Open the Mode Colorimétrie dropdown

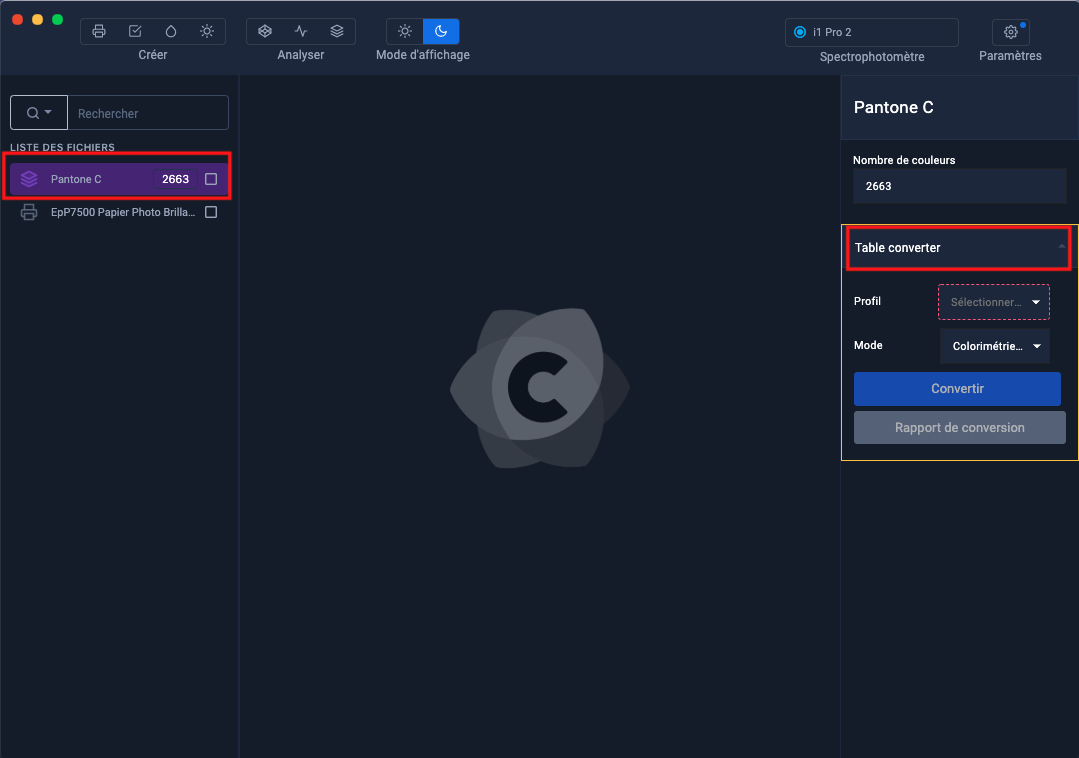click(x=994, y=346)
